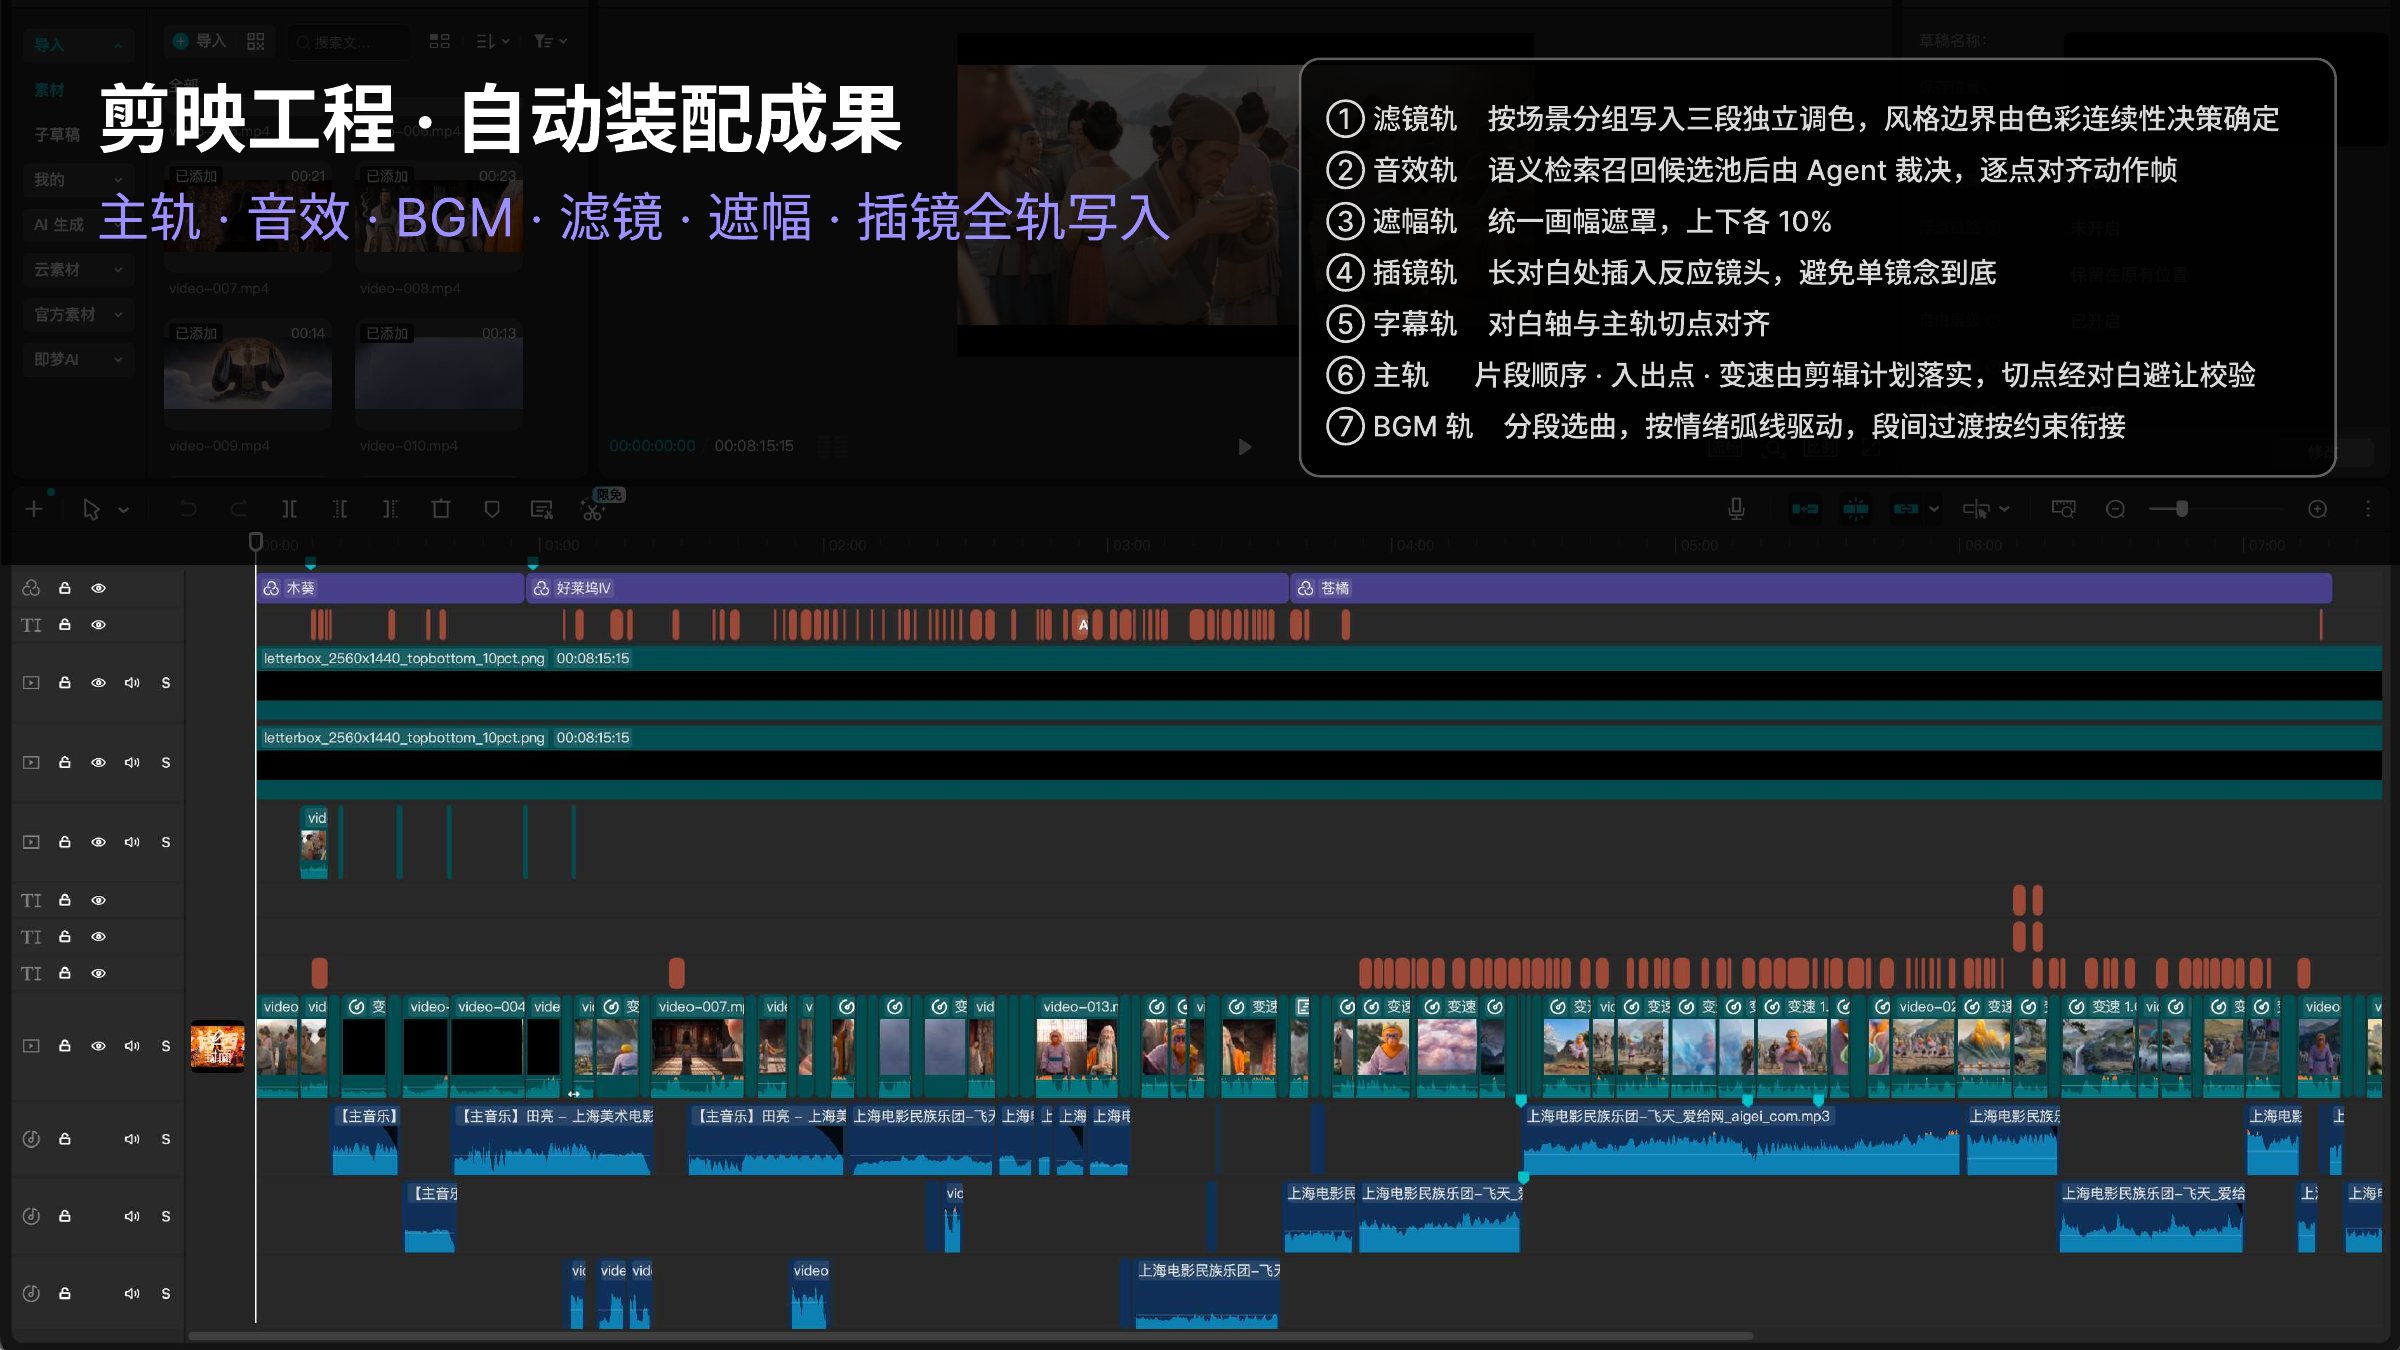Click the trash delete icon in timeline toolbar

click(441, 510)
